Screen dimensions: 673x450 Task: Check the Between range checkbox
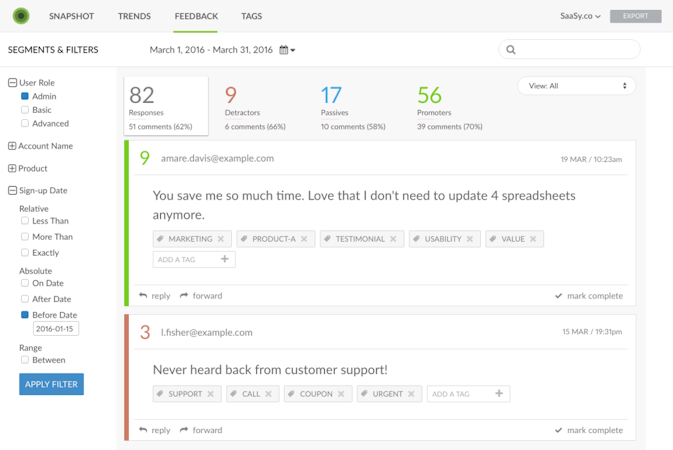tap(25, 360)
